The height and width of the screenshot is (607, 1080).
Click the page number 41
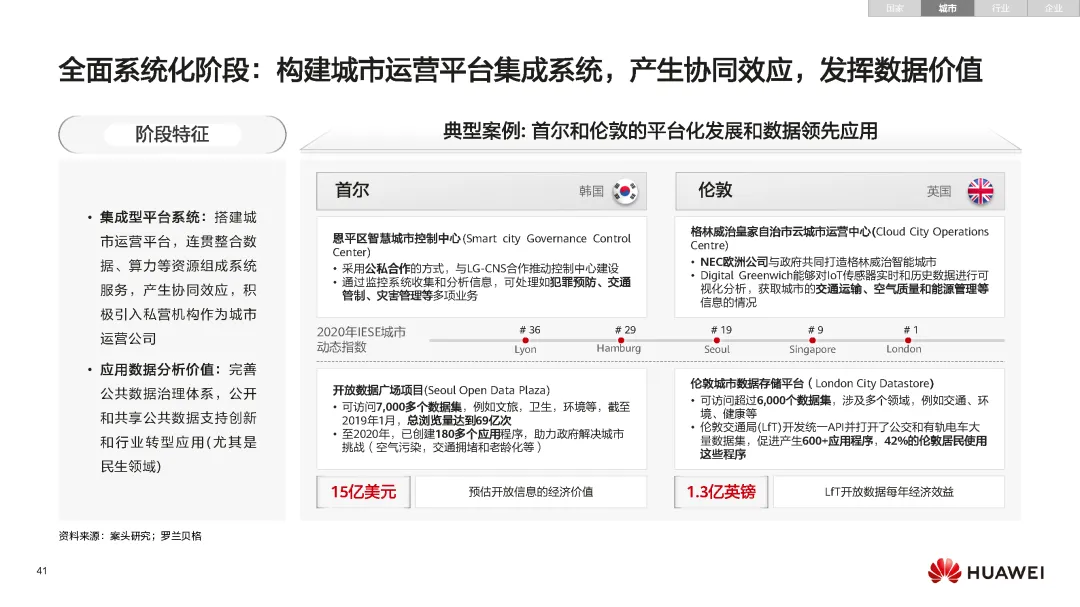[42, 570]
